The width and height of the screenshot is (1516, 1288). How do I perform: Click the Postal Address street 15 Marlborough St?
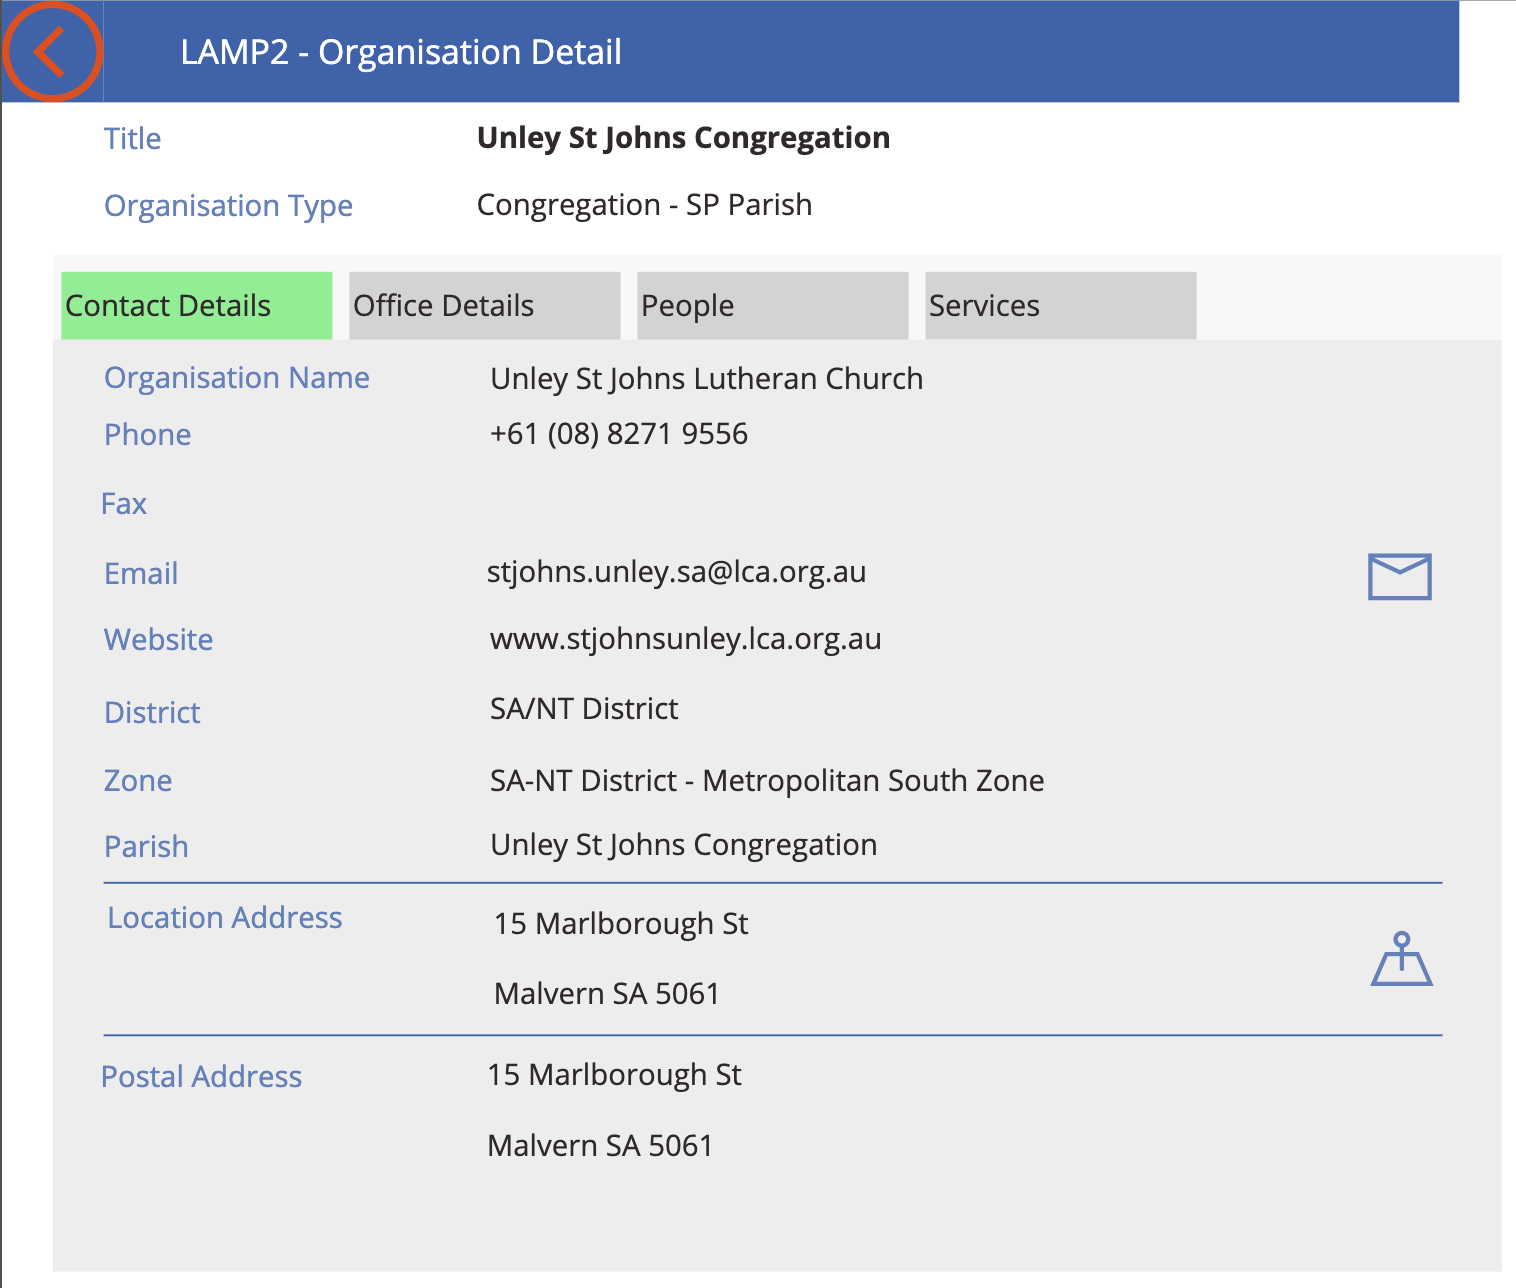click(614, 1075)
